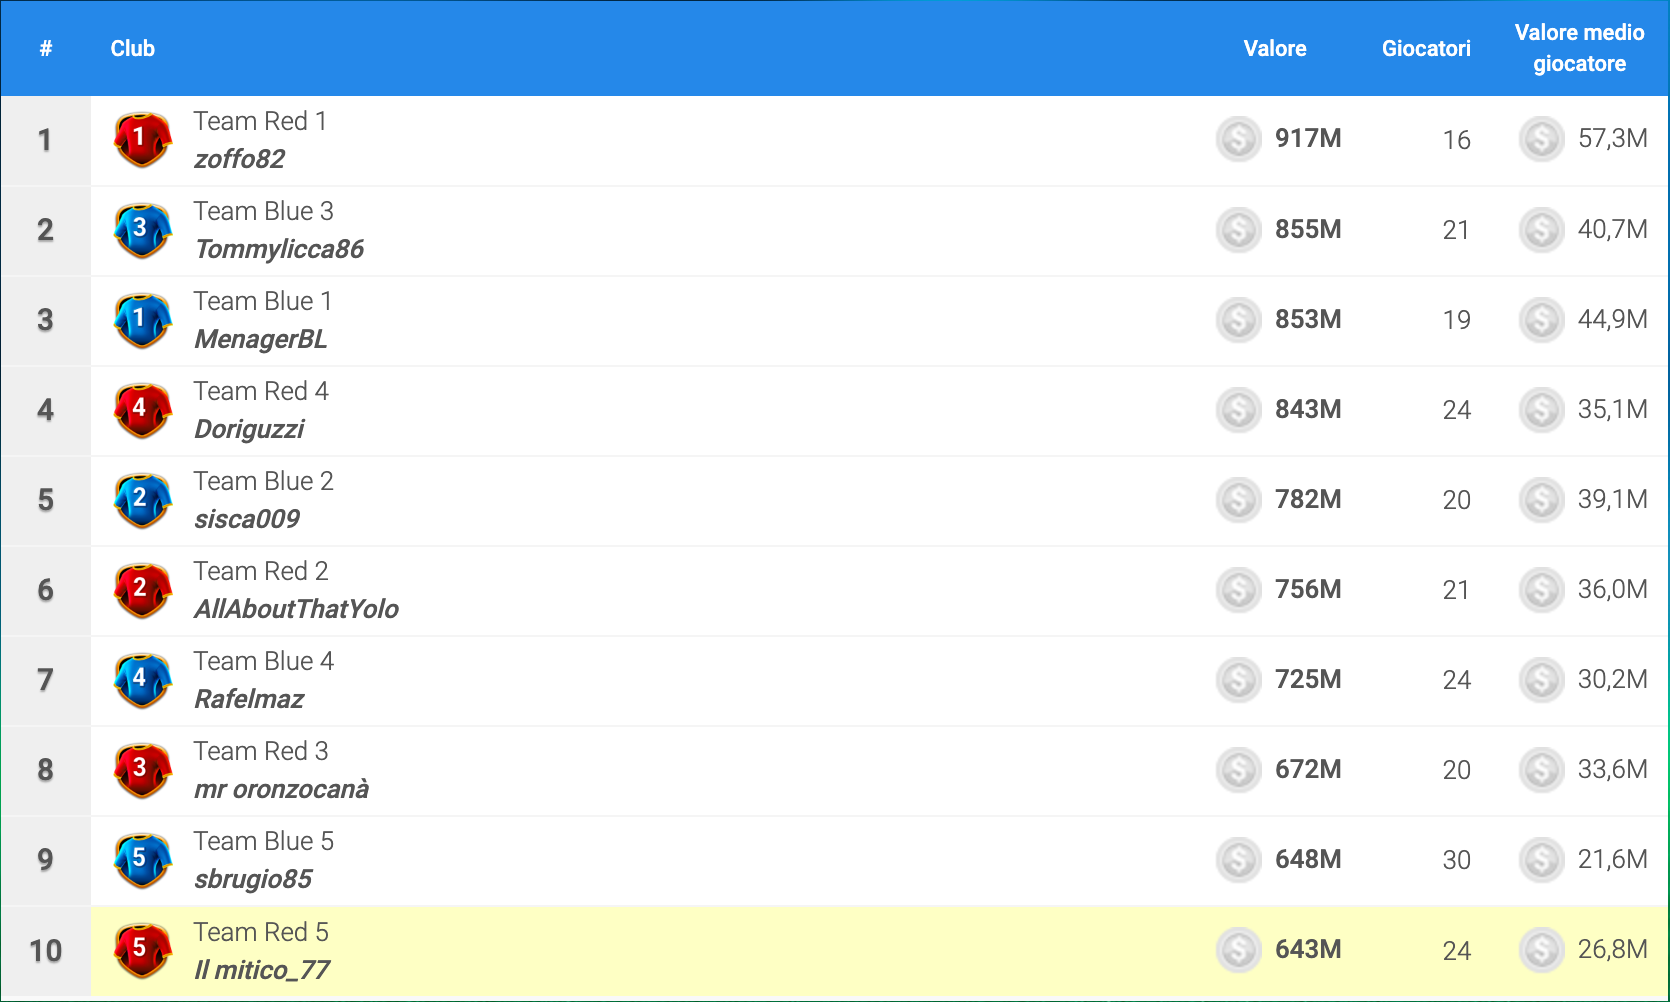Click the coin icon beside 917M

coord(1238,139)
